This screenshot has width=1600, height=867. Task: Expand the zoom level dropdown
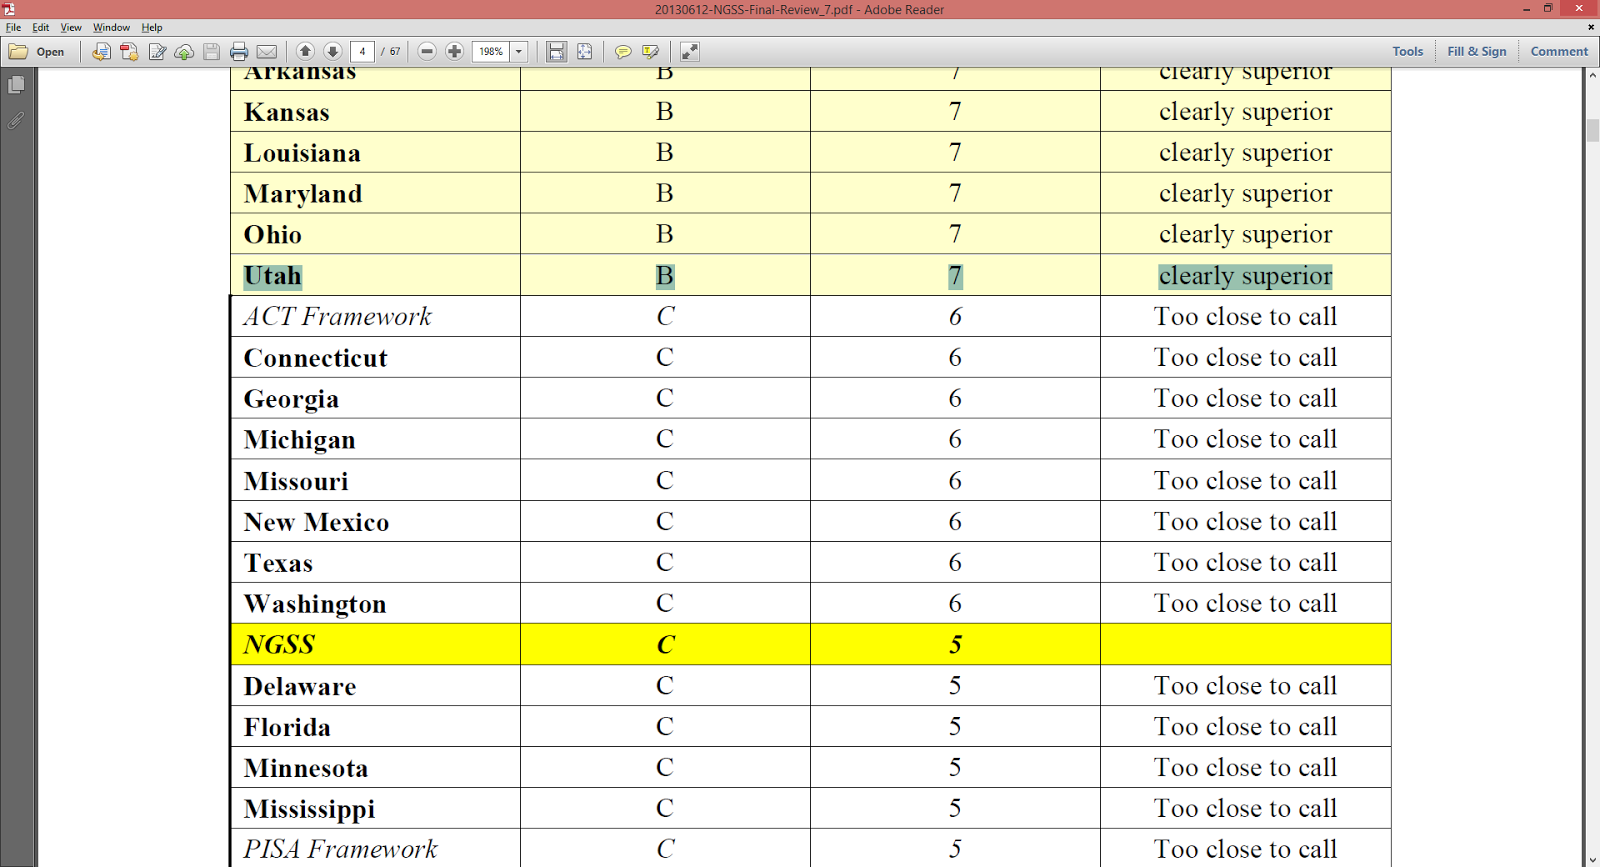tap(519, 52)
